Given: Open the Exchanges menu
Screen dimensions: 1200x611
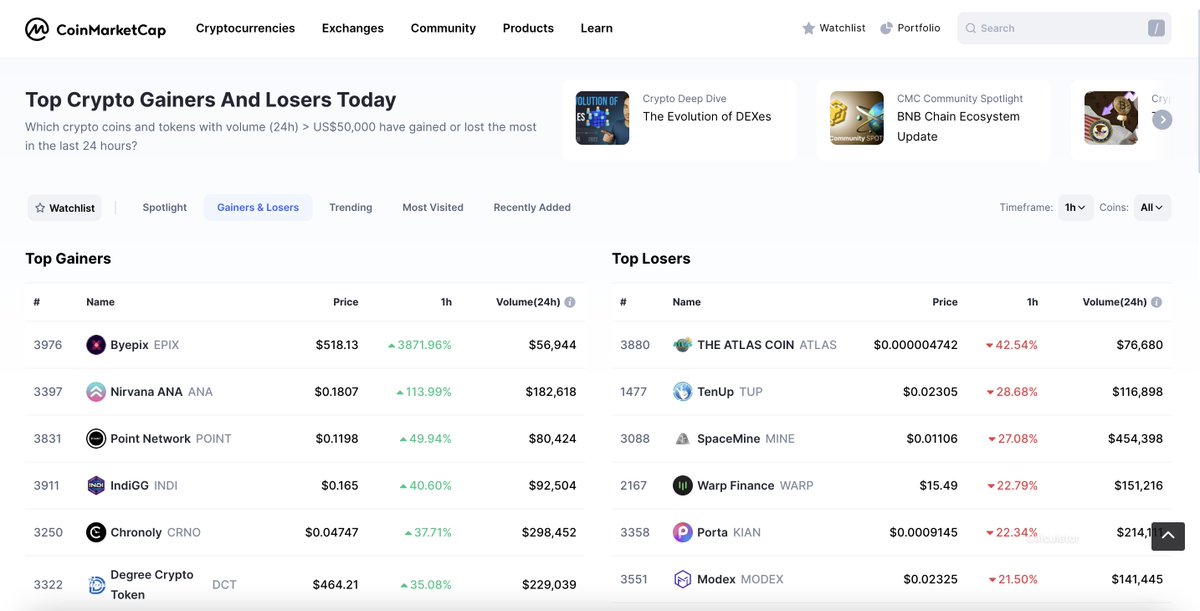Looking at the screenshot, I should tap(352, 28).
